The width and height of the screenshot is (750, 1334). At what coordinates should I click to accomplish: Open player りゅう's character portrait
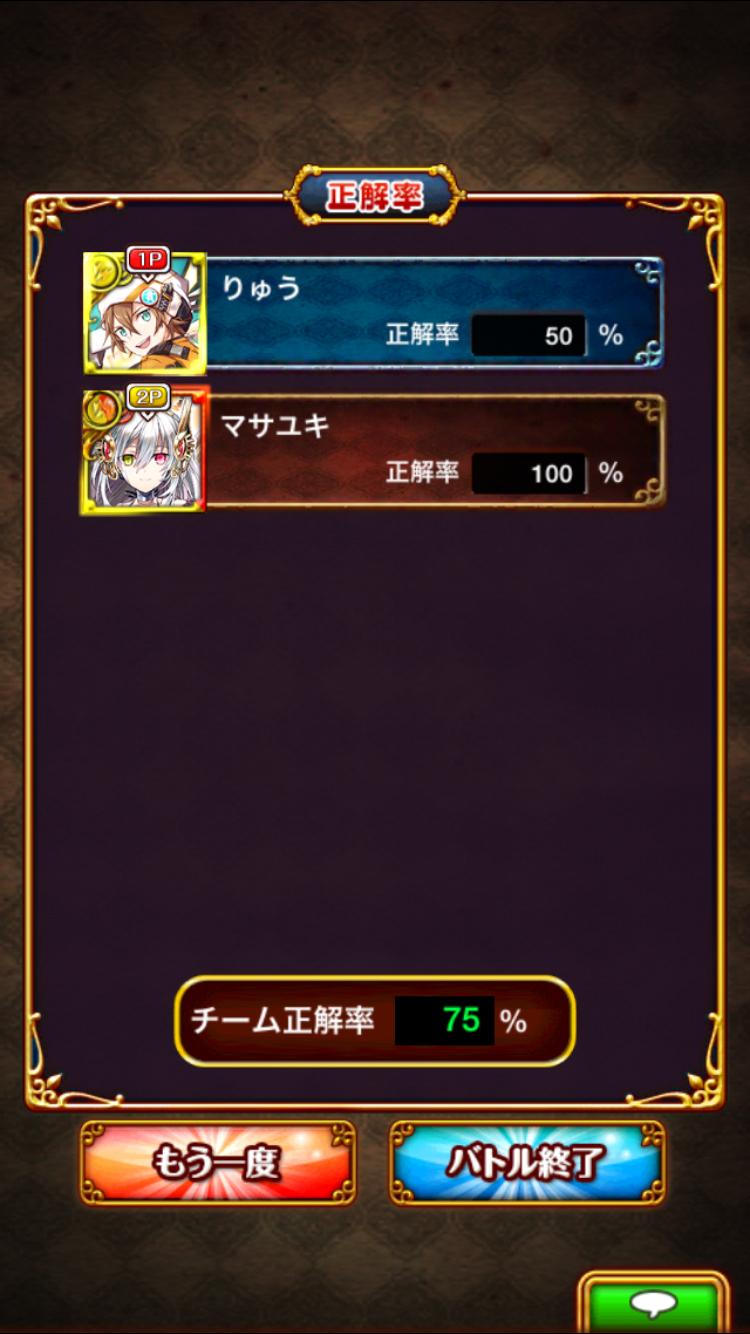point(145,314)
